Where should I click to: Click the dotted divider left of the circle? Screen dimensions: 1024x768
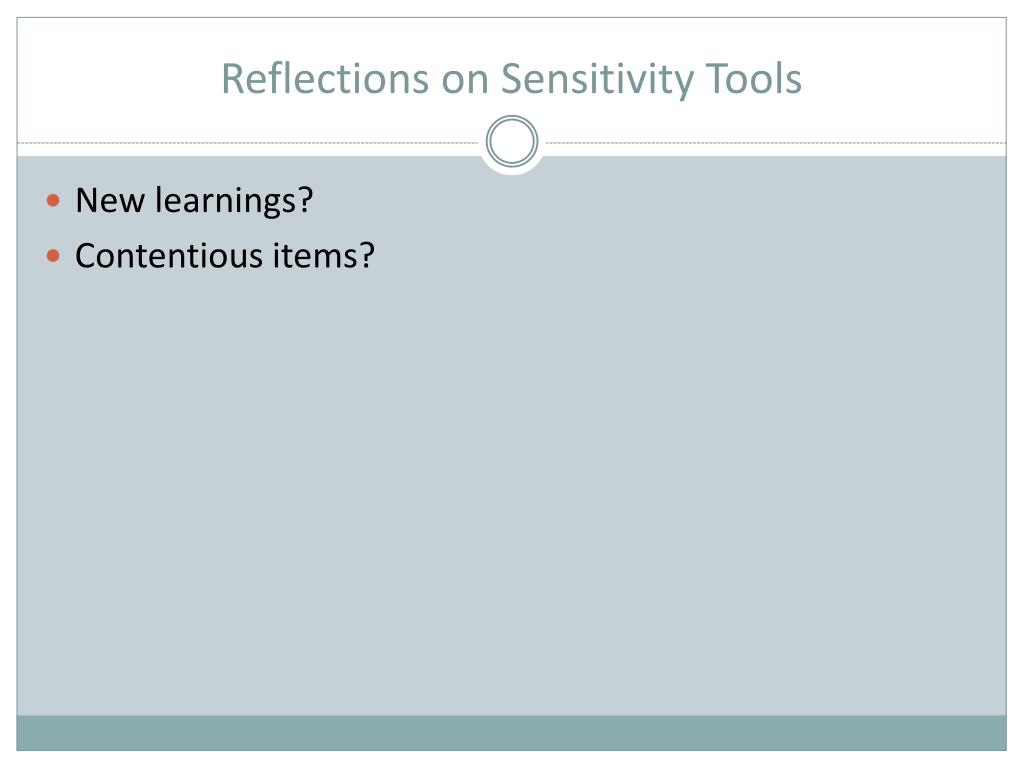pyautogui.click(x=250, y=143)
